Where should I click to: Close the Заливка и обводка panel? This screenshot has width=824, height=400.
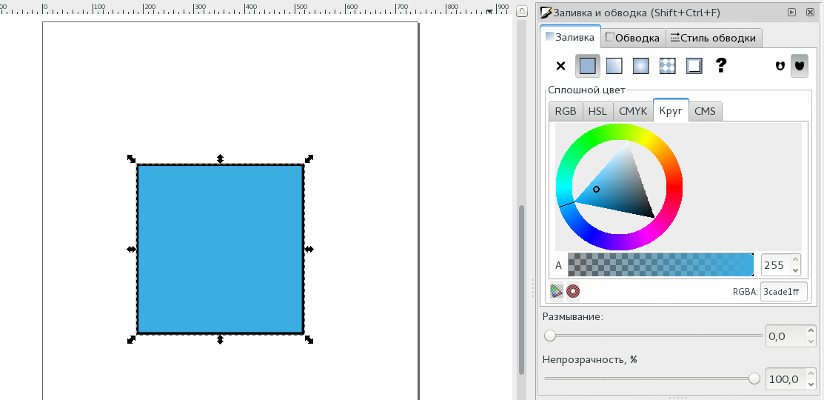click(810, 12)
